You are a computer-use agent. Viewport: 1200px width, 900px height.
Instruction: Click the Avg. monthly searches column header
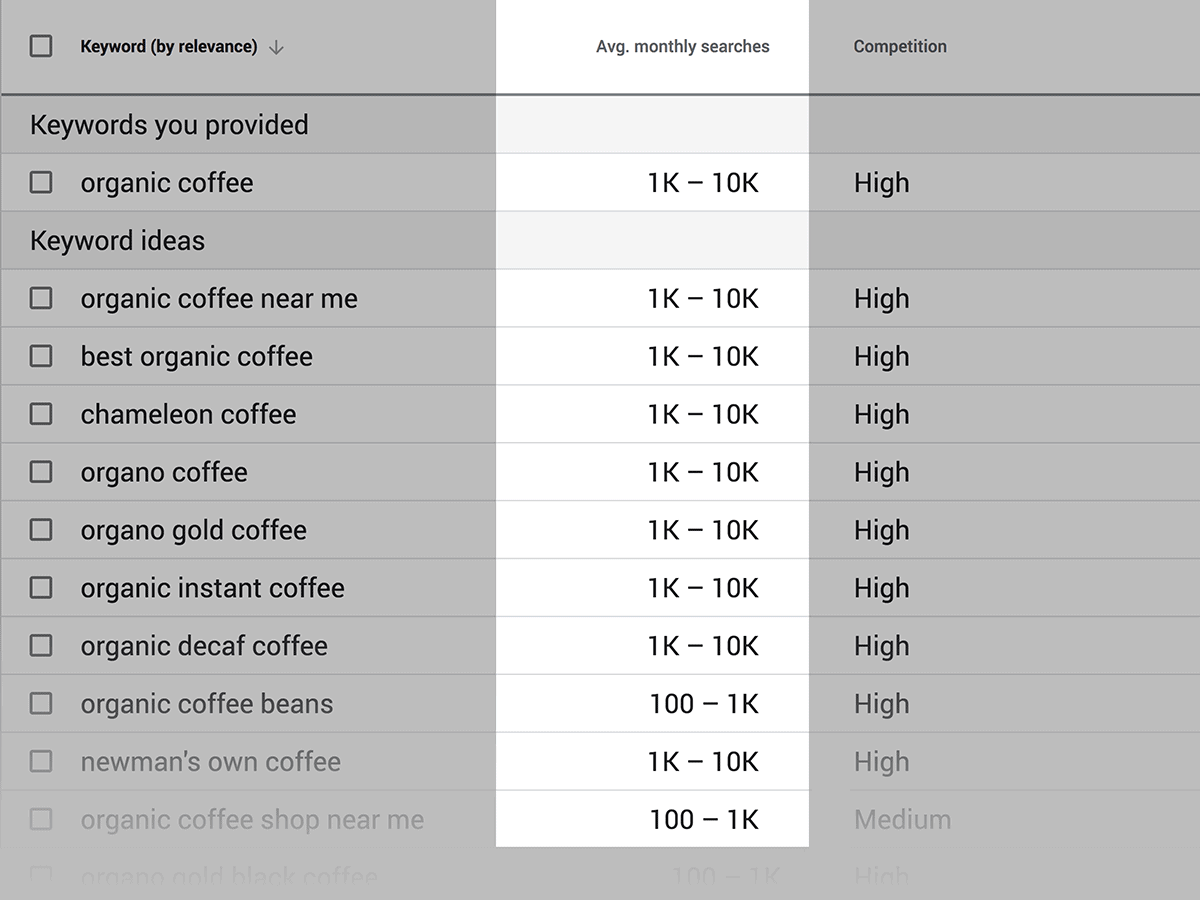(682, 47)
